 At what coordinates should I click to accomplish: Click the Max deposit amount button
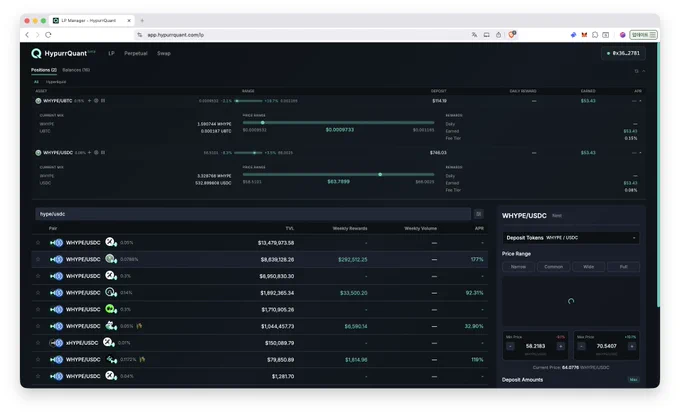tap(633, 379)
